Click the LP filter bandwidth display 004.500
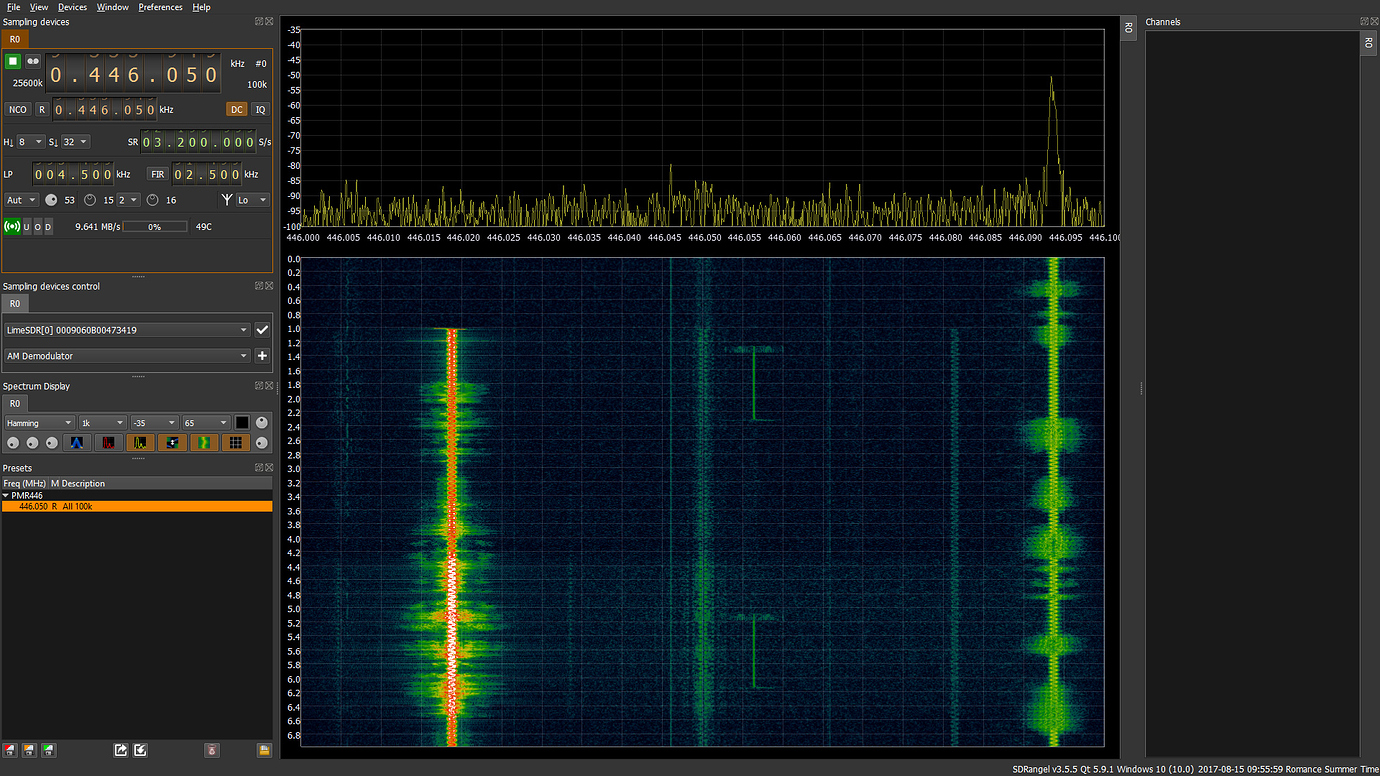The height and width of the screenshot is (776, 1380). click(73, 174)
